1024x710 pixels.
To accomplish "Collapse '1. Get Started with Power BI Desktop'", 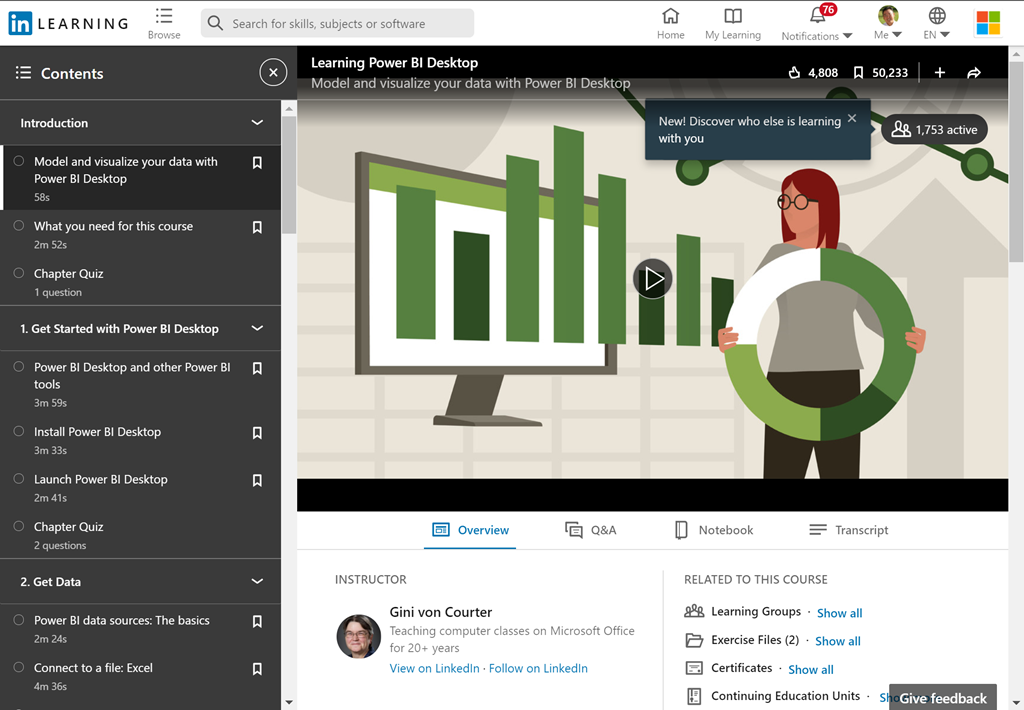I will tap(257, 329).
